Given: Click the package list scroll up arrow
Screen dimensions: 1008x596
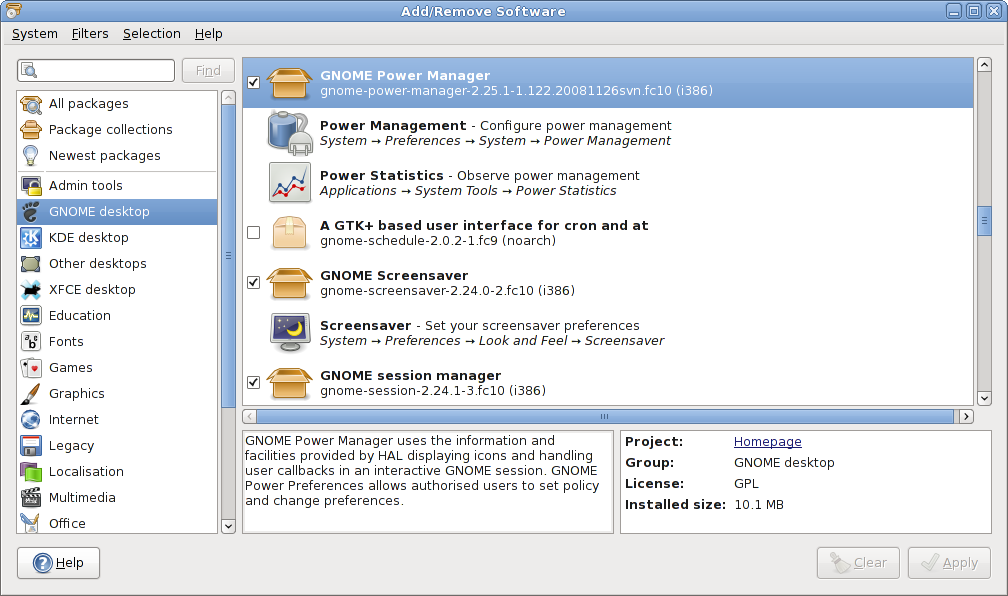Looking at the screenshot, I should (x=984, y=64).
